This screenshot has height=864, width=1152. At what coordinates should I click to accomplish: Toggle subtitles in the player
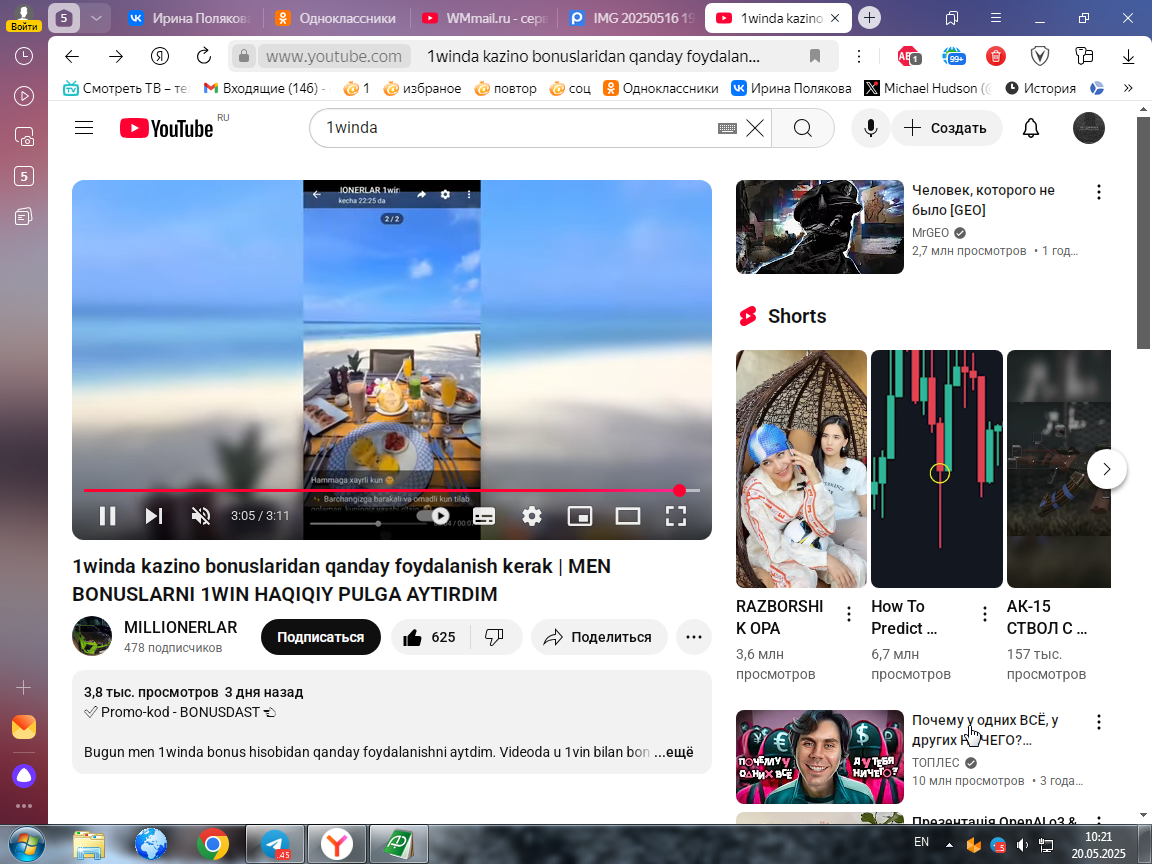click(x=483, y=516)
